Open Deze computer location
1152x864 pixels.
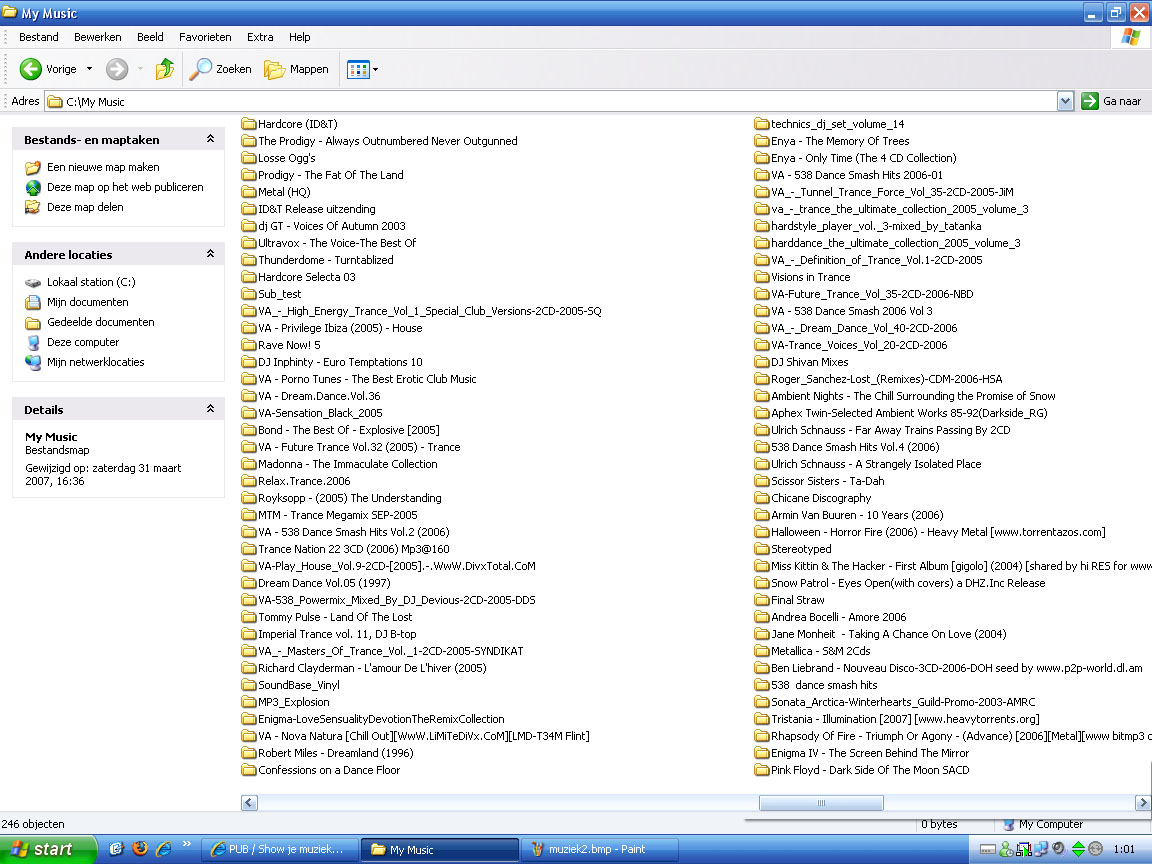coord(83,342)
